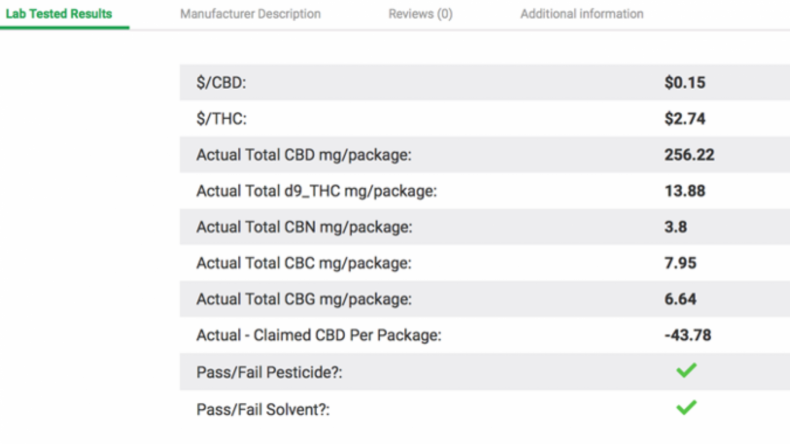Click the Solvent pass green checkmark
The height and width of the screenshot is (444, 790).
(x=686, y=407)
